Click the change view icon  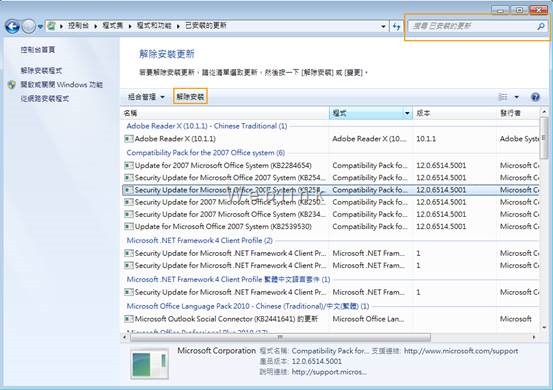point(503,97)
